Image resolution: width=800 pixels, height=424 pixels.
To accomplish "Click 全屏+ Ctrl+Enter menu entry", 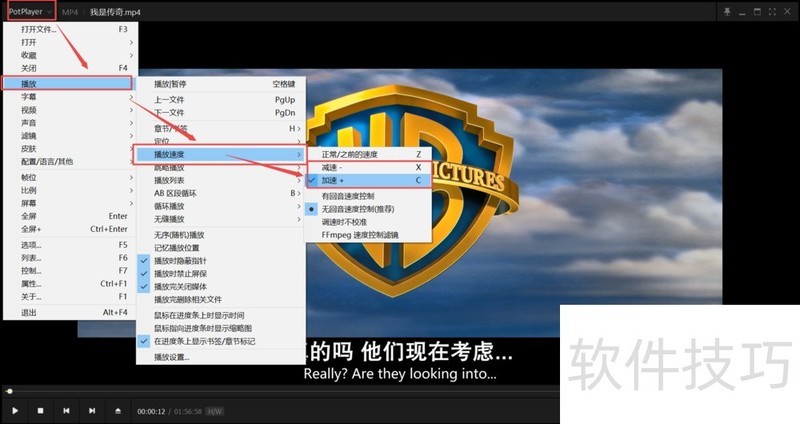I will click(69, 229).
